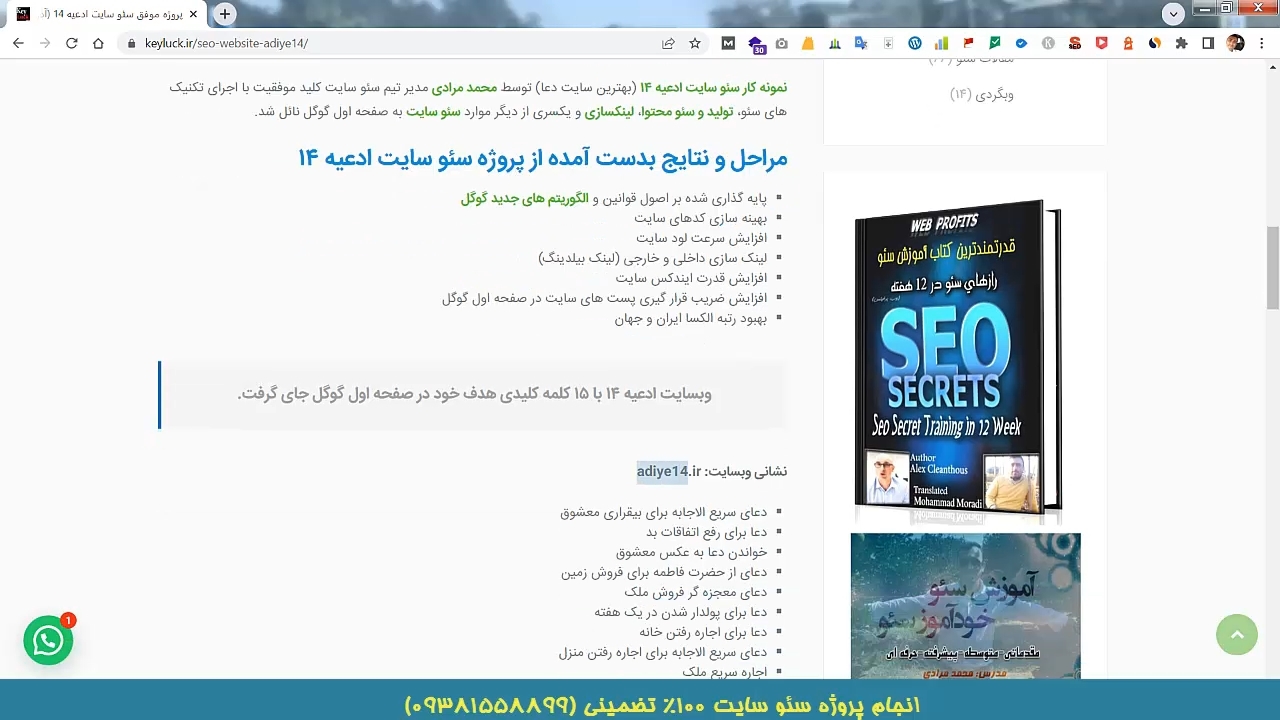Screen dimensions: 1280x720
Task: Open a new browser tab
Action: 225,14
